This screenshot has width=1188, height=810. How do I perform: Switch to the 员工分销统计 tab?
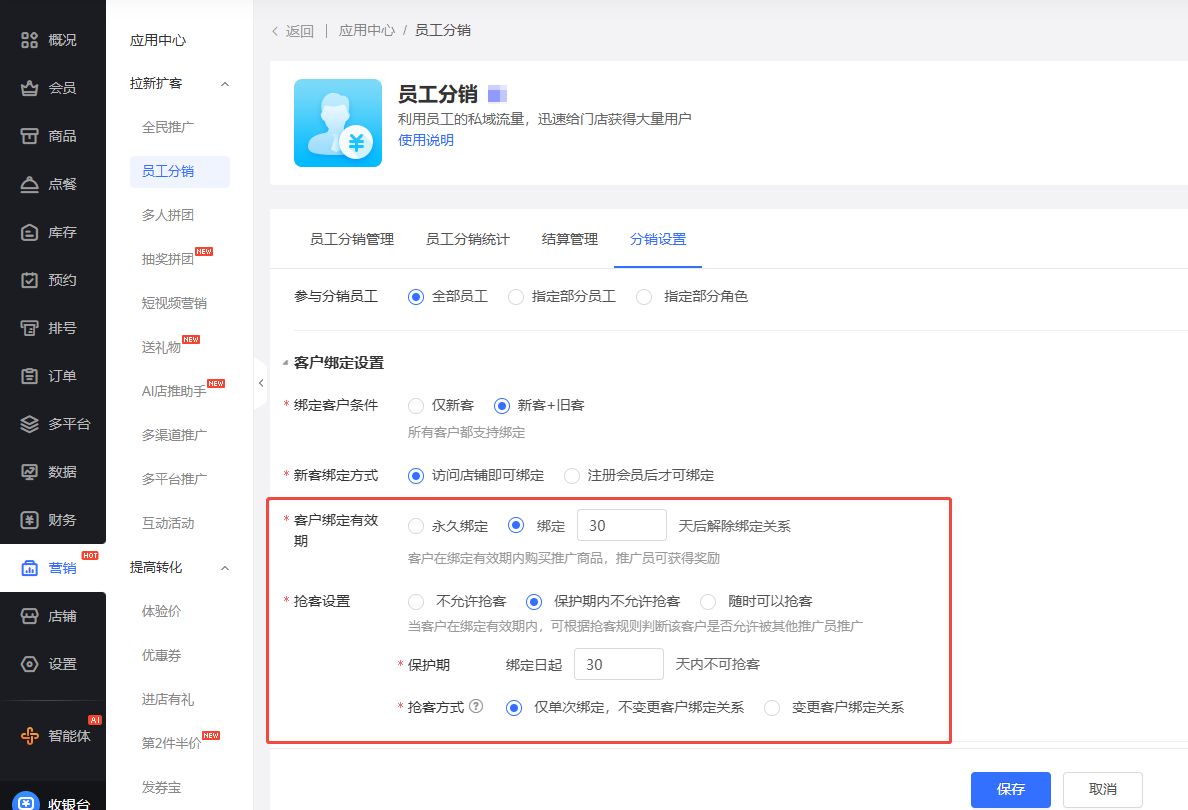(x=467, y=240)
